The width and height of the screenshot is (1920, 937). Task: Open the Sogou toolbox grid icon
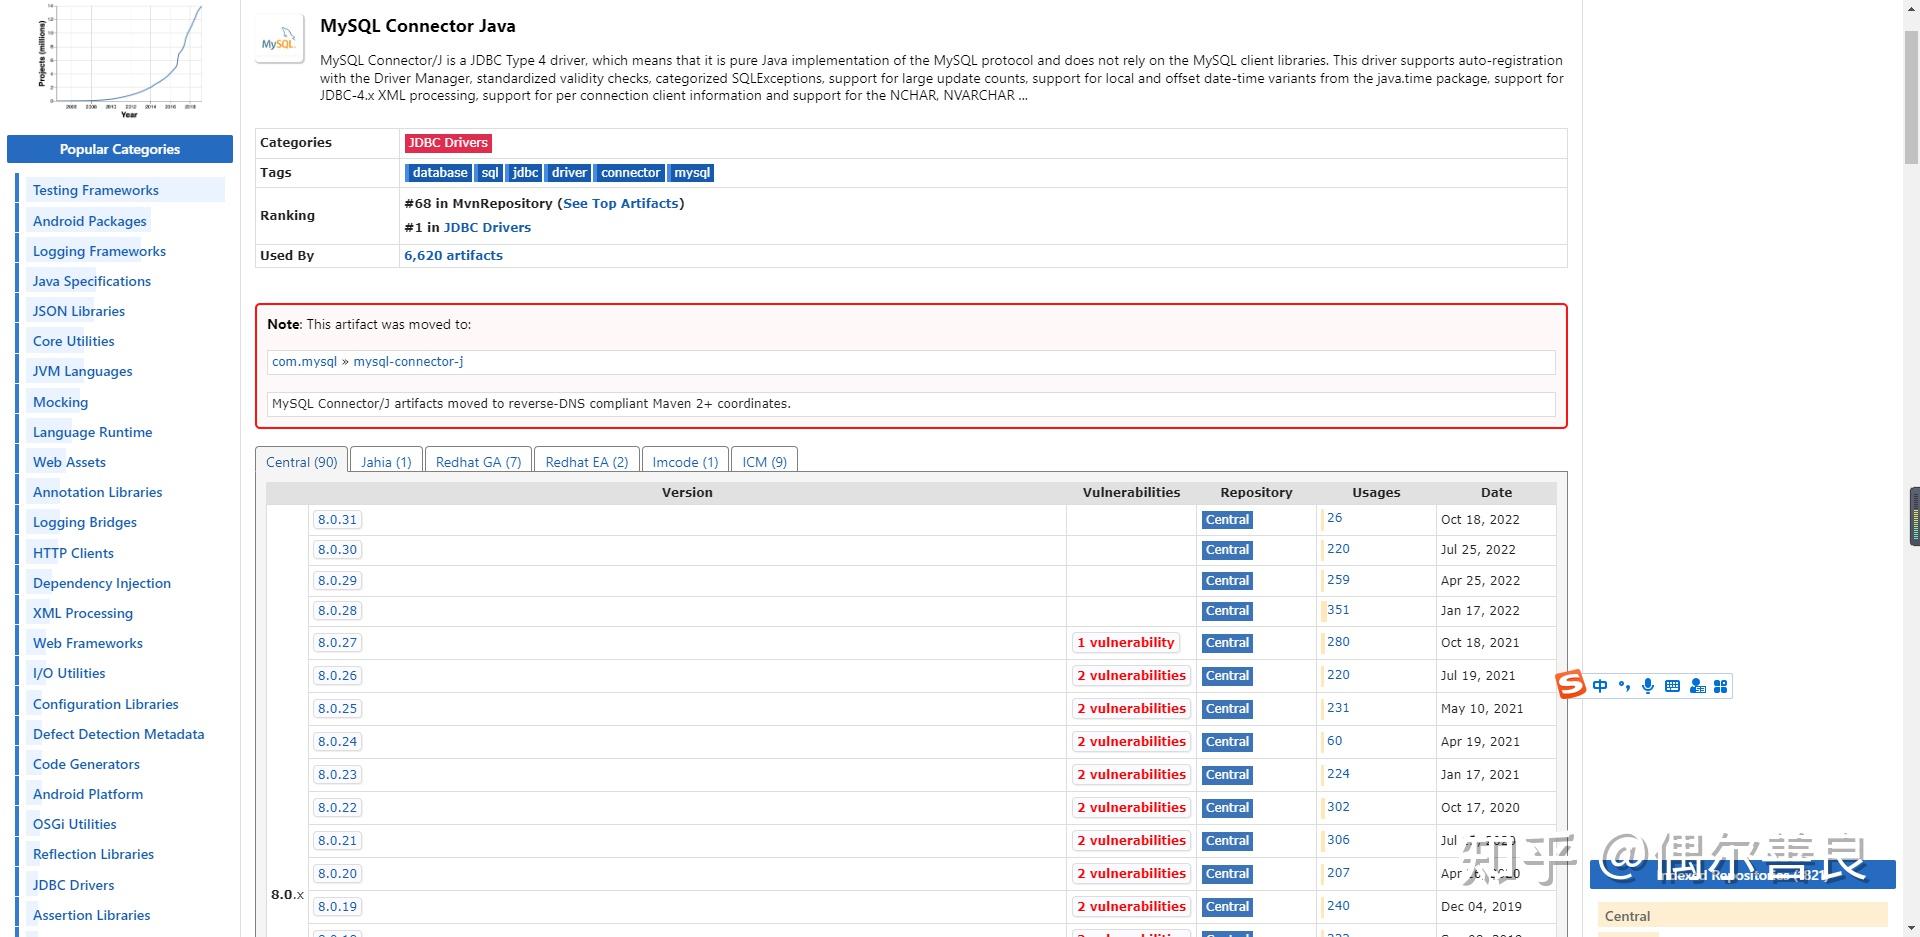click(1721, 686)
